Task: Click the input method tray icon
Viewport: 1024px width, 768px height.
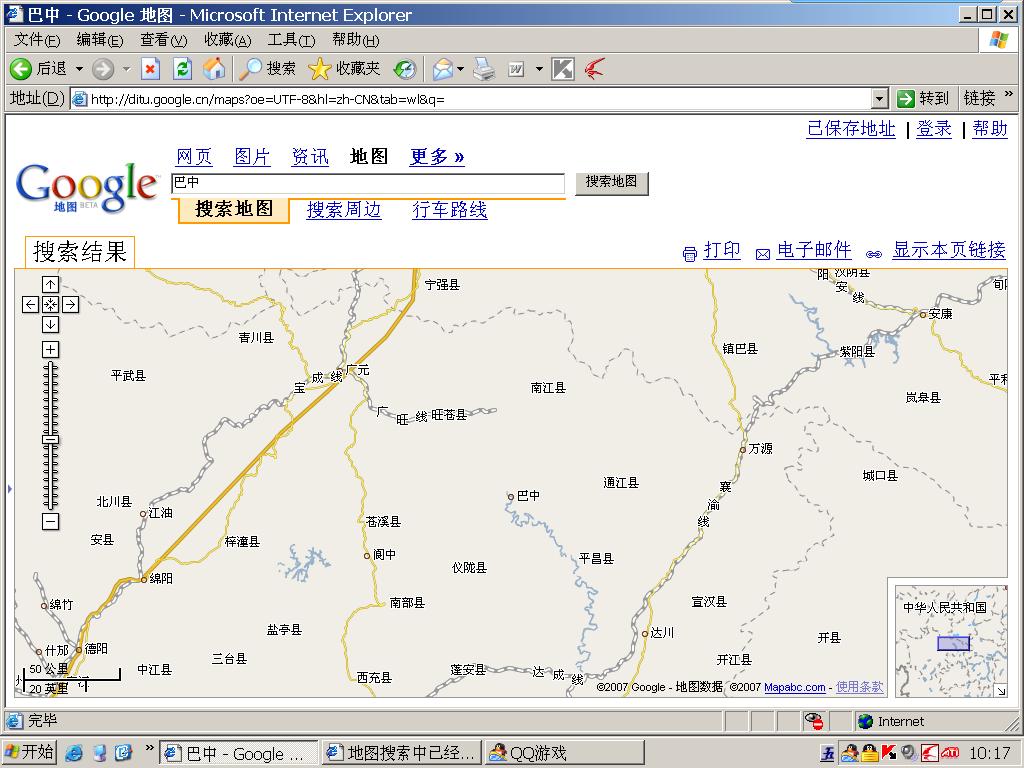Action: point(828,754)
